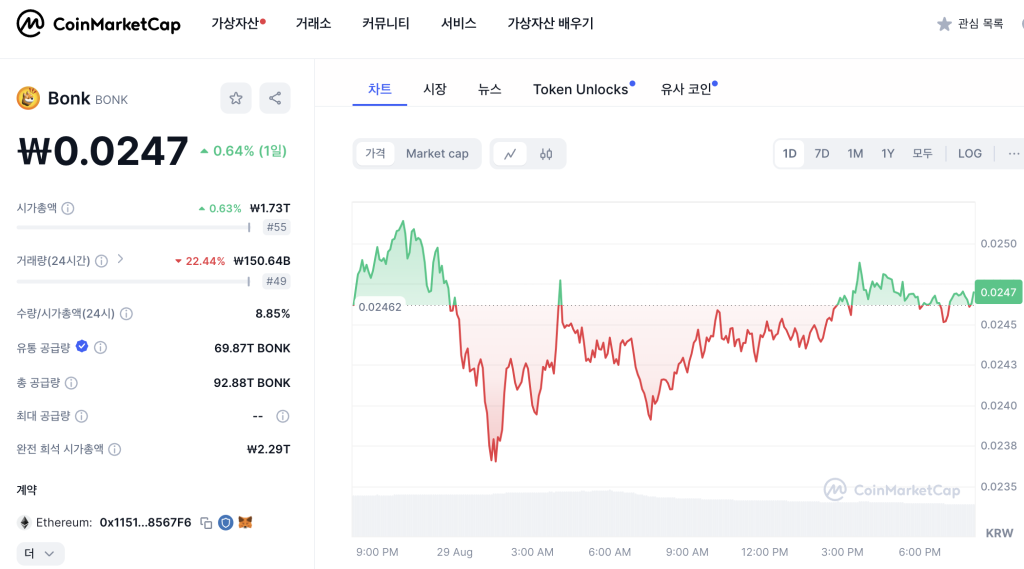Image resolution: width=1024 pixels, height=569 pixels.
Task: Open the chart more options ellipsis
Action: click(x=1013, y=154)
